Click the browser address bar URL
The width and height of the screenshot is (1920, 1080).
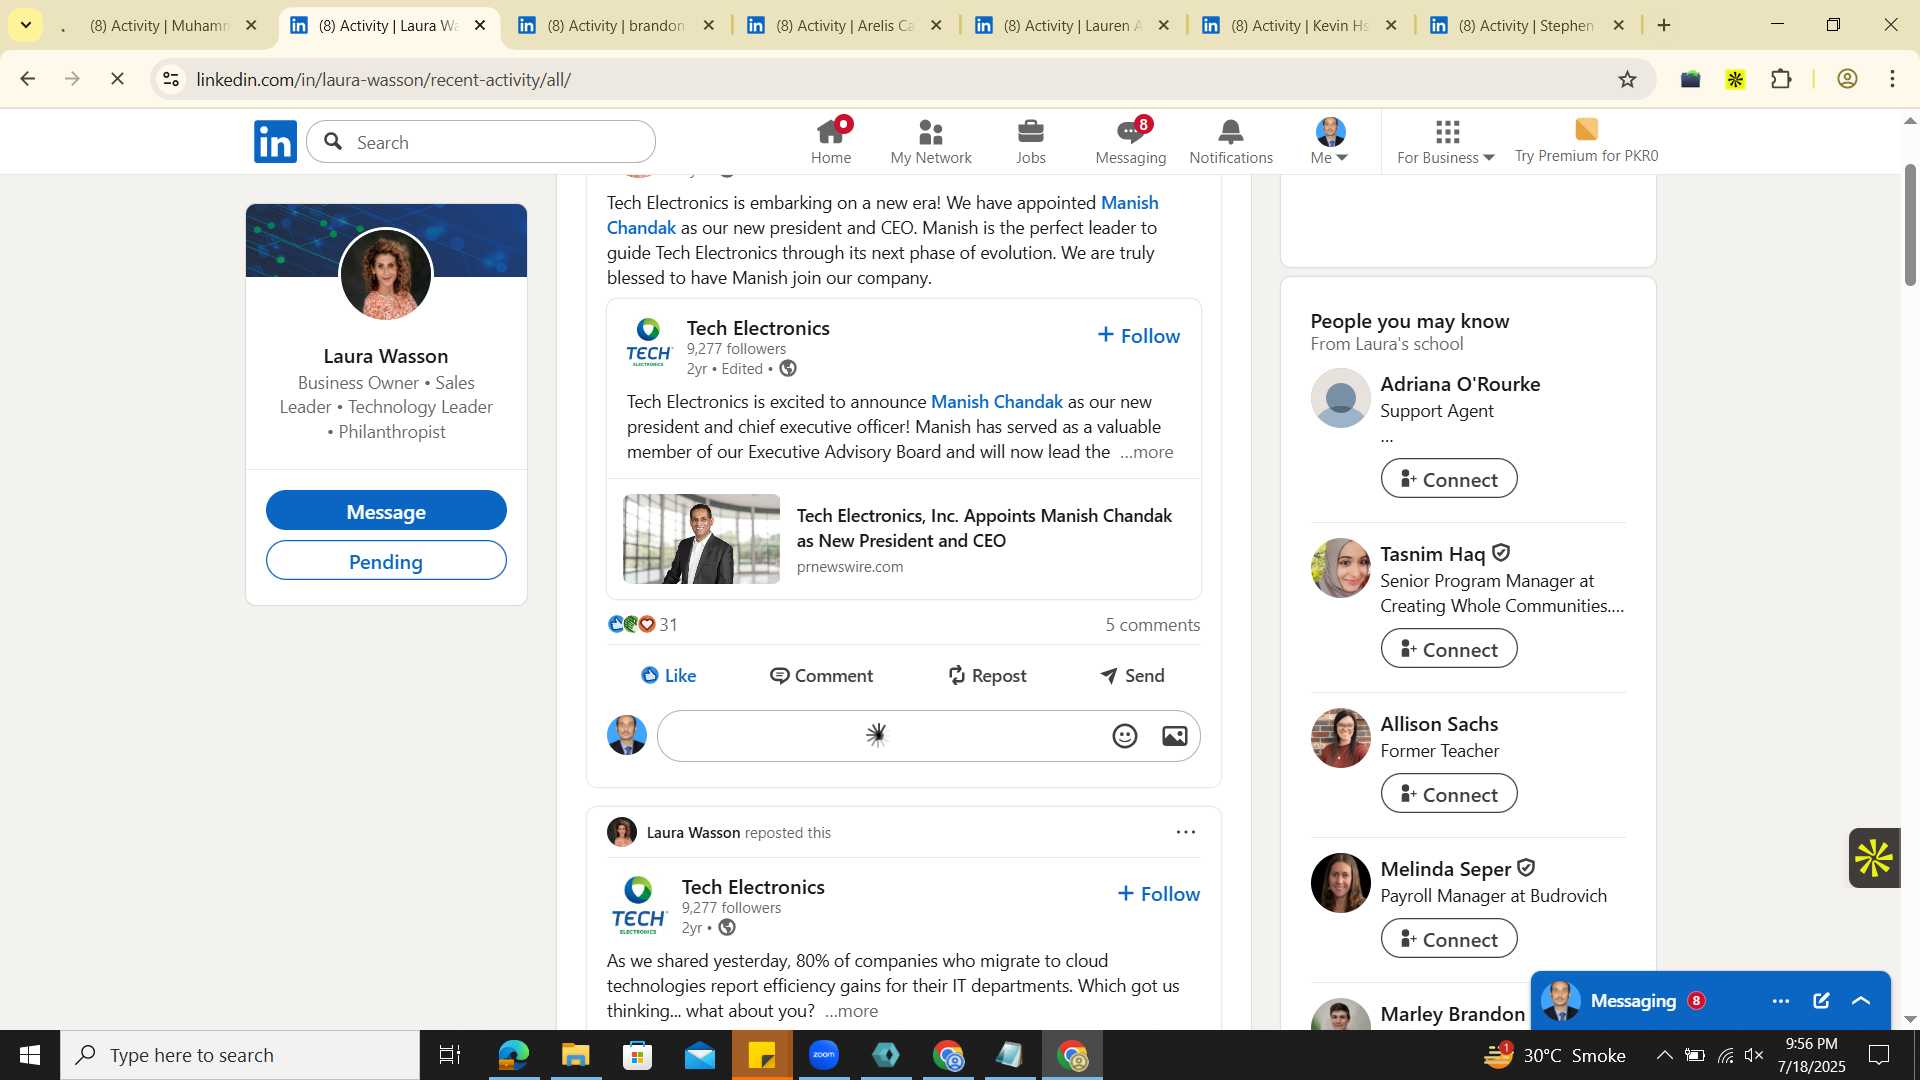coord(383,79)
